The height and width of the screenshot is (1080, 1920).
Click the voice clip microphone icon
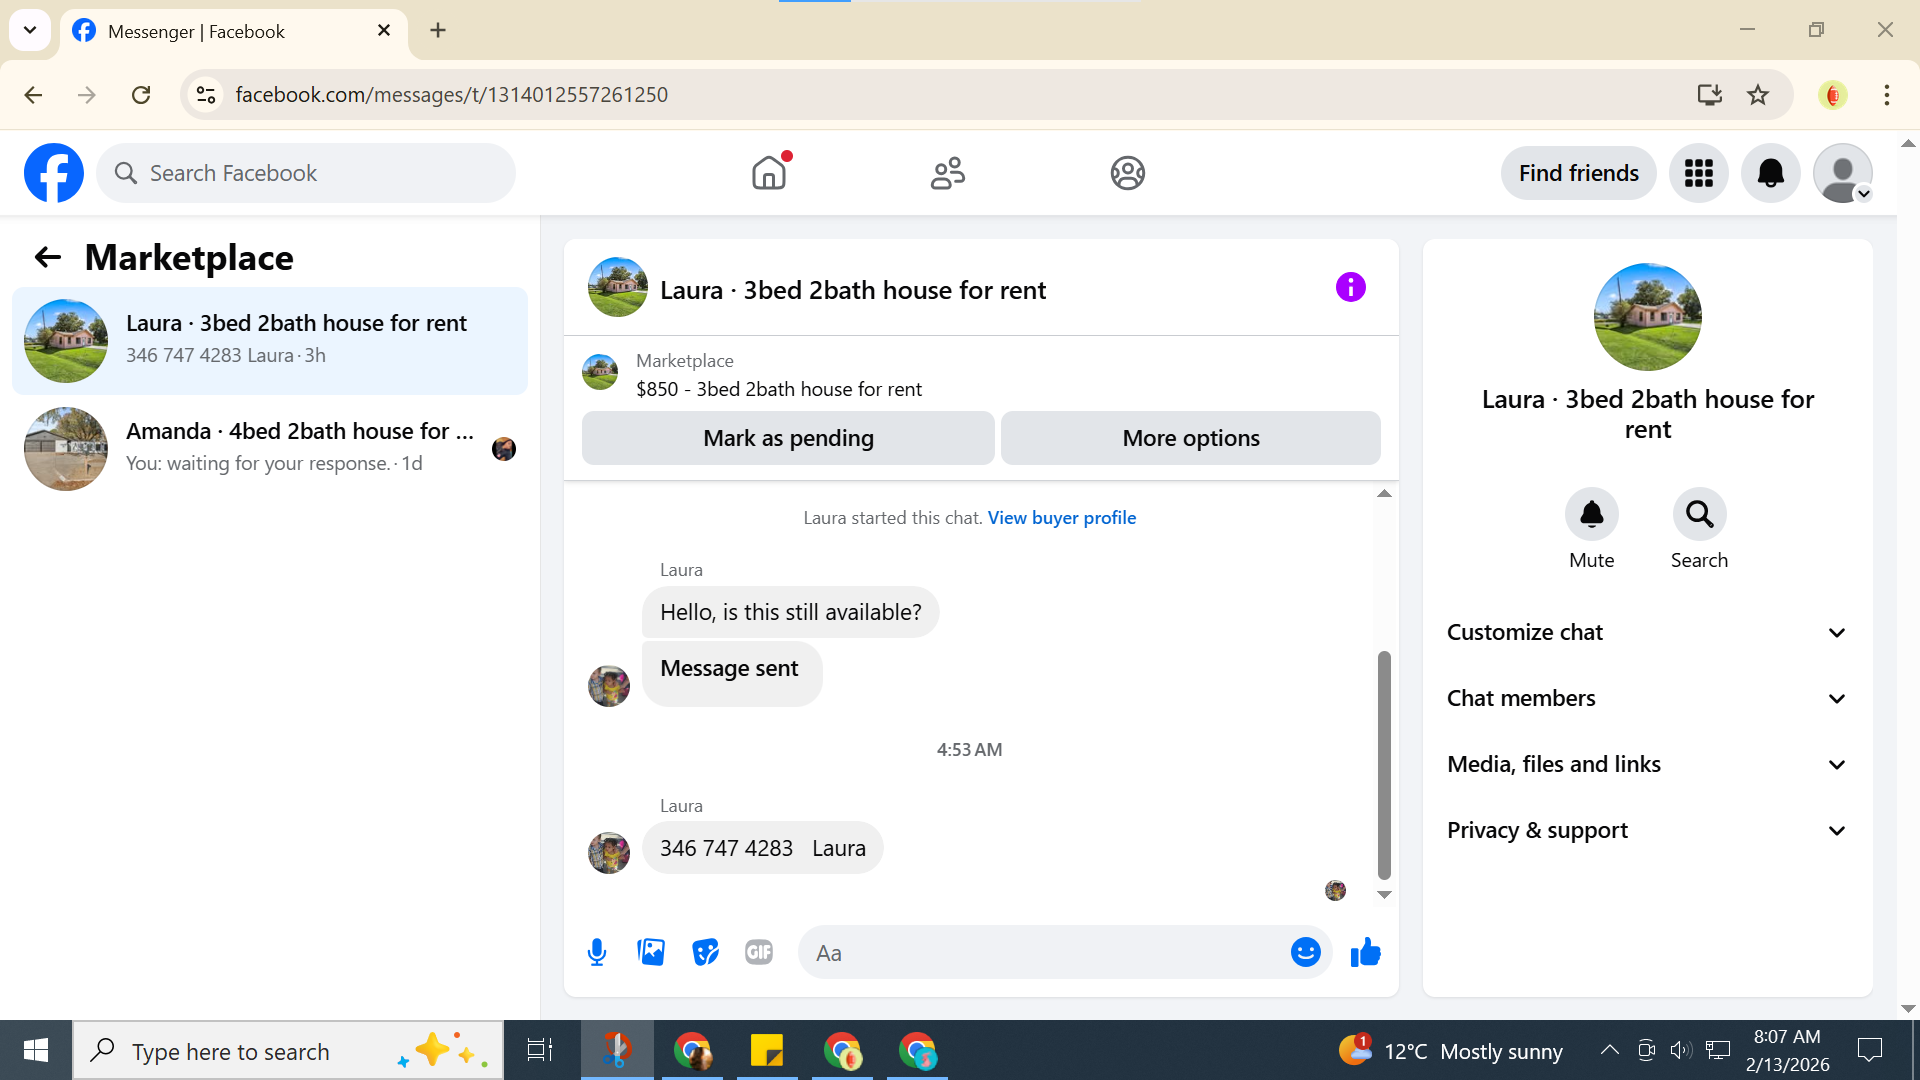pos(597,952)
